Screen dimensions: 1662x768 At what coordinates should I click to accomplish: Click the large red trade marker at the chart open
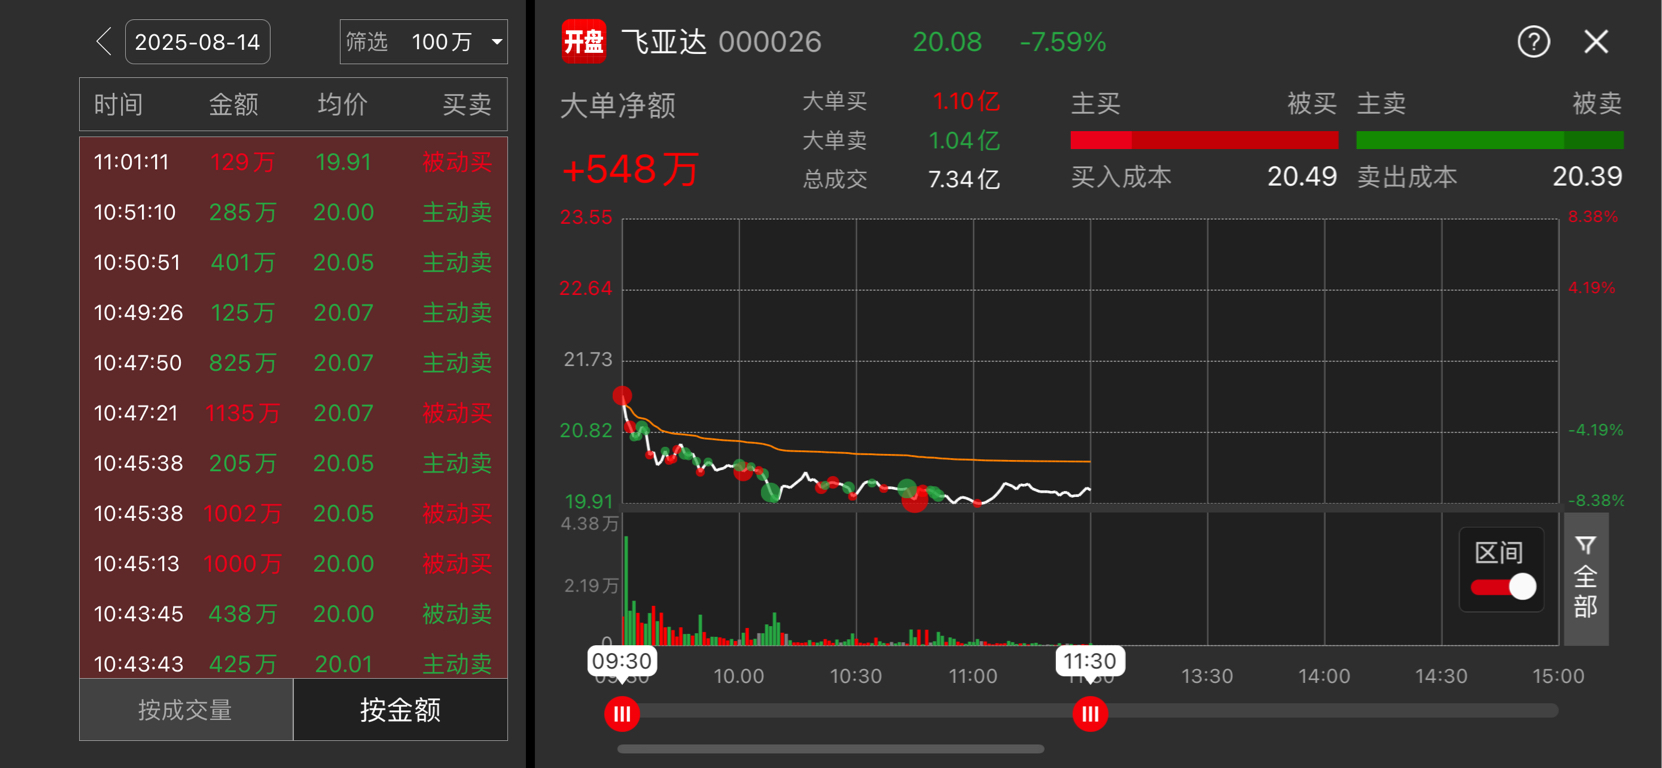pos(622,396)
